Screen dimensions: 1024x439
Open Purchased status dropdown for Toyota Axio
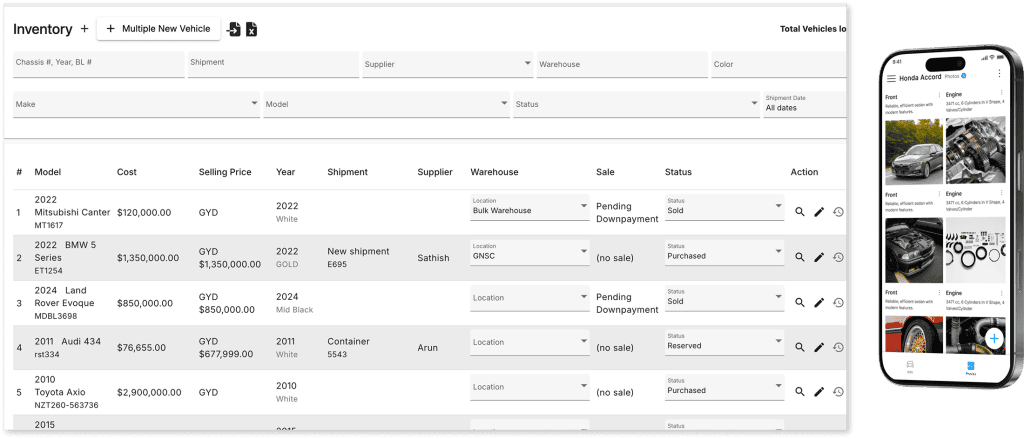click(x=724, y=387)
